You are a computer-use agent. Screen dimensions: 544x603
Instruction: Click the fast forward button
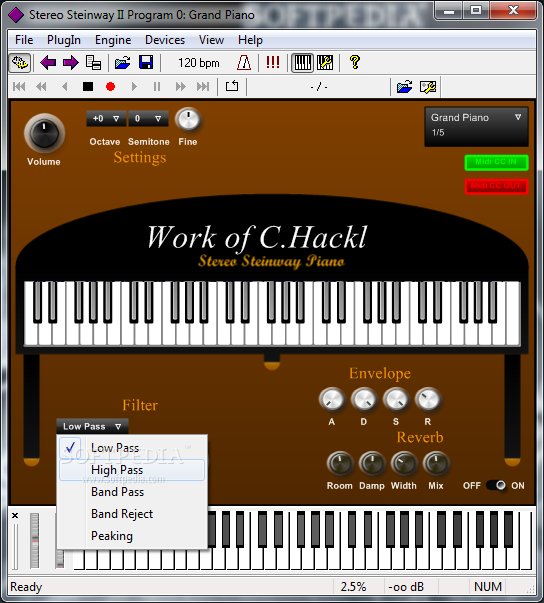180,87
